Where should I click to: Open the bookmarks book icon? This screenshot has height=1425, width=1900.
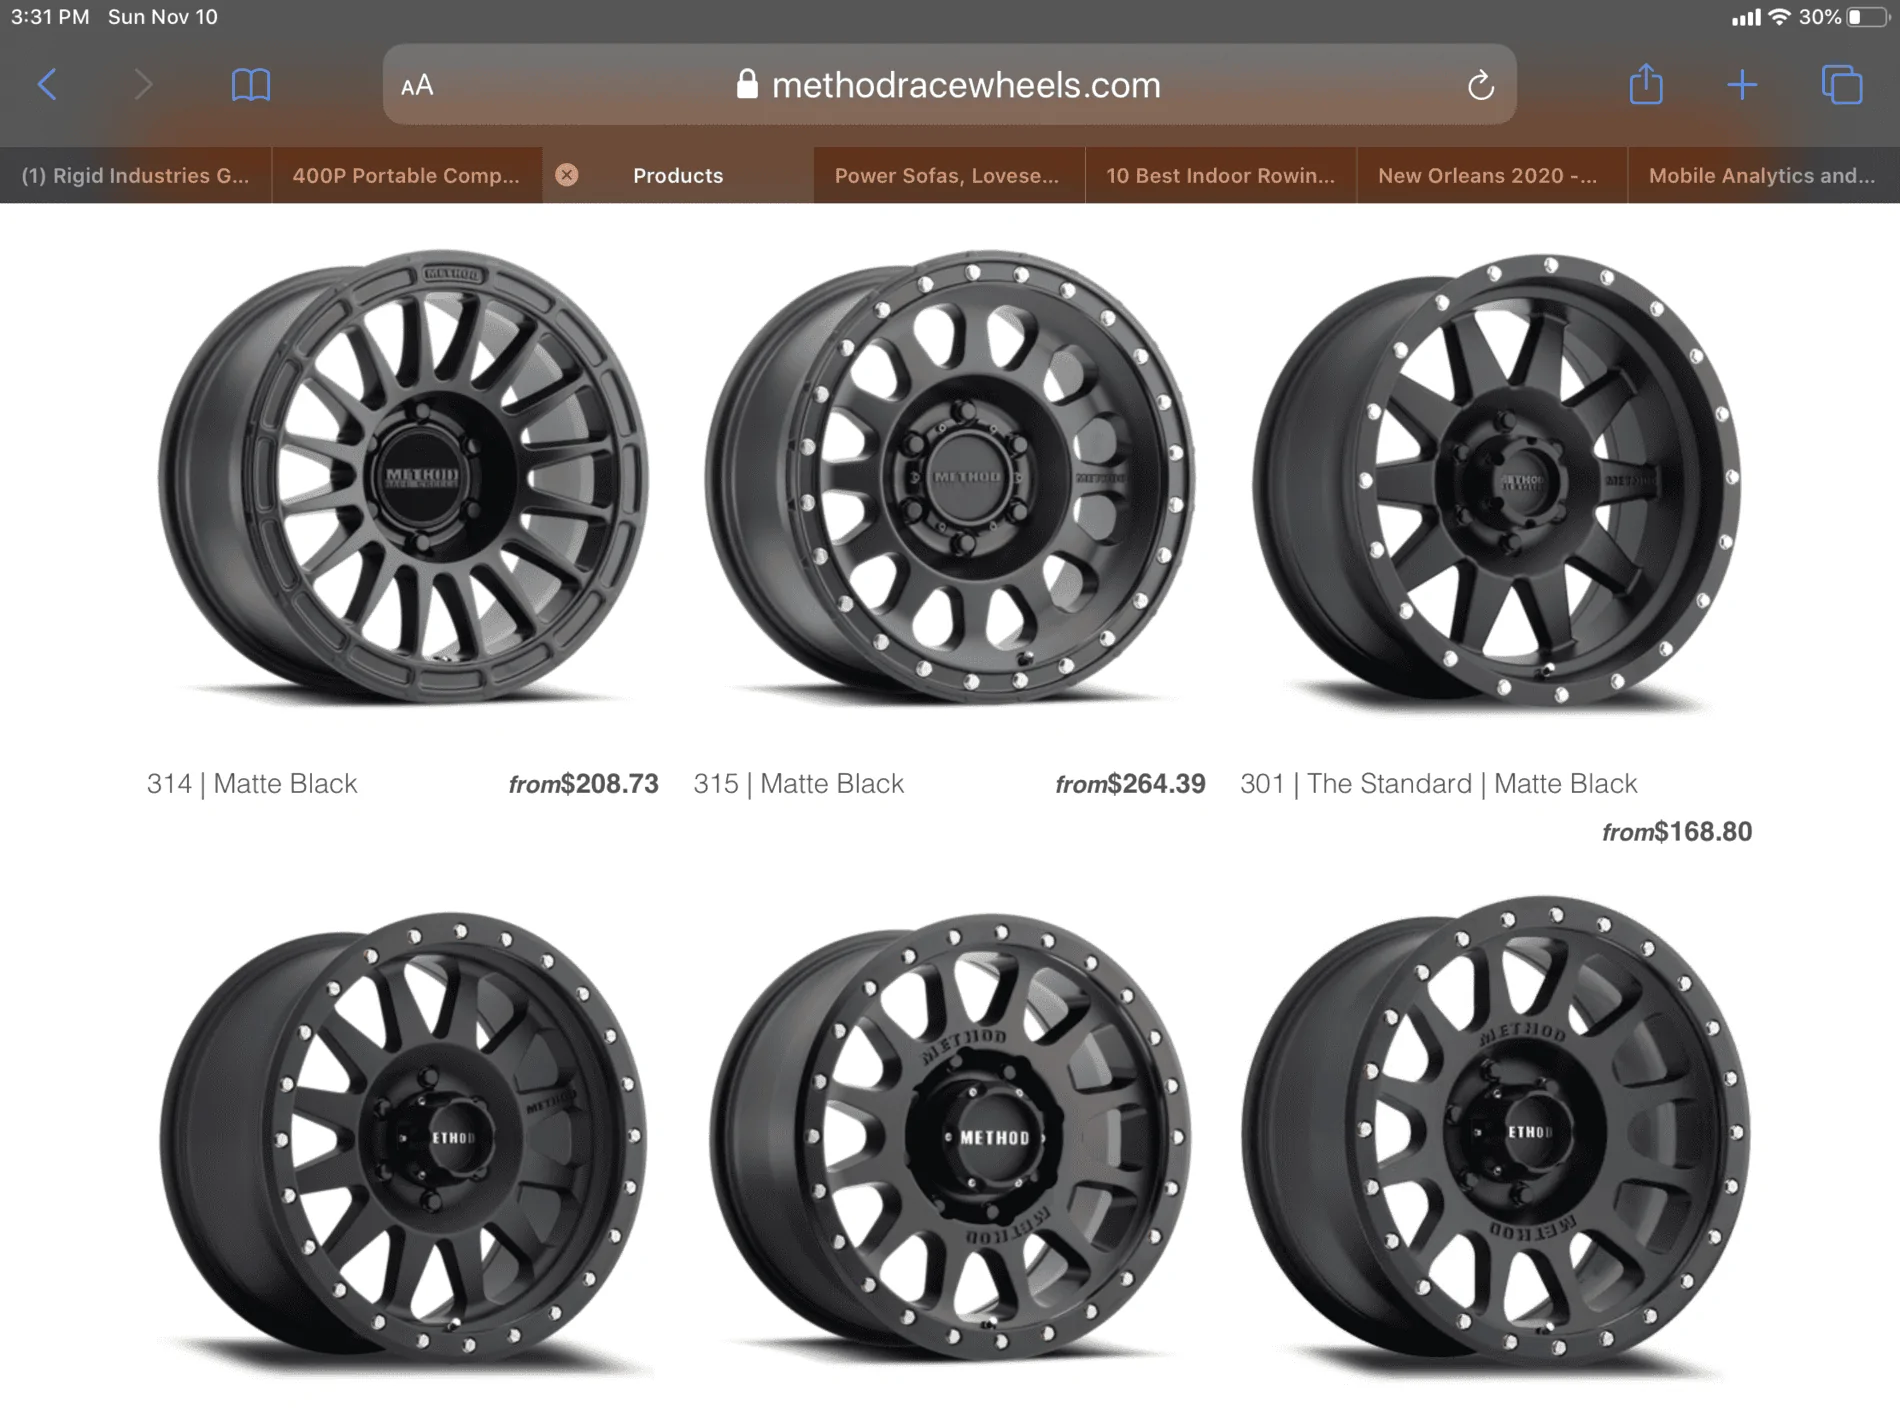click(251, 85)
